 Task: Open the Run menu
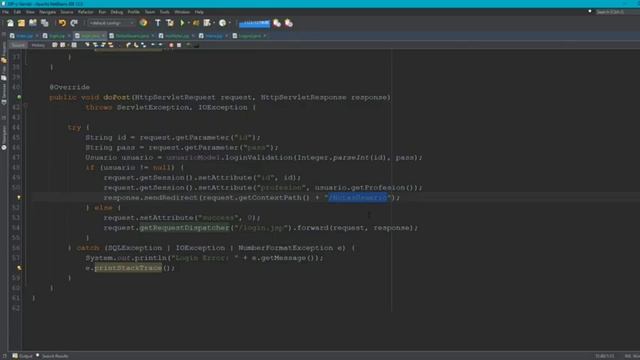102,12
